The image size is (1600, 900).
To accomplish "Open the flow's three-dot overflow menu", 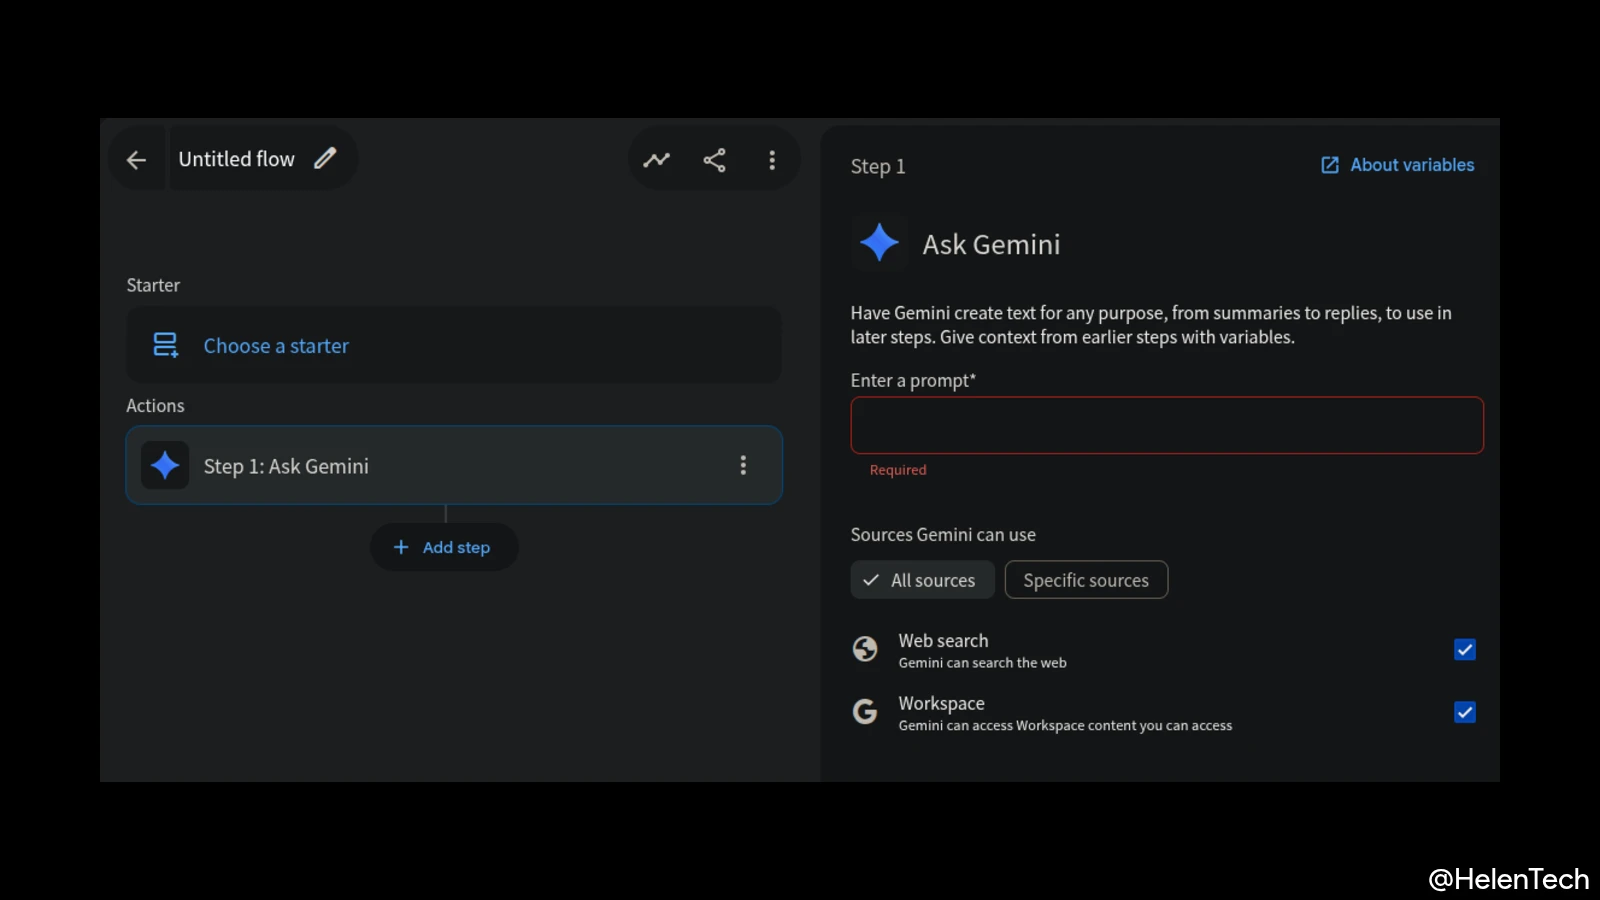I will click(772, 160).
